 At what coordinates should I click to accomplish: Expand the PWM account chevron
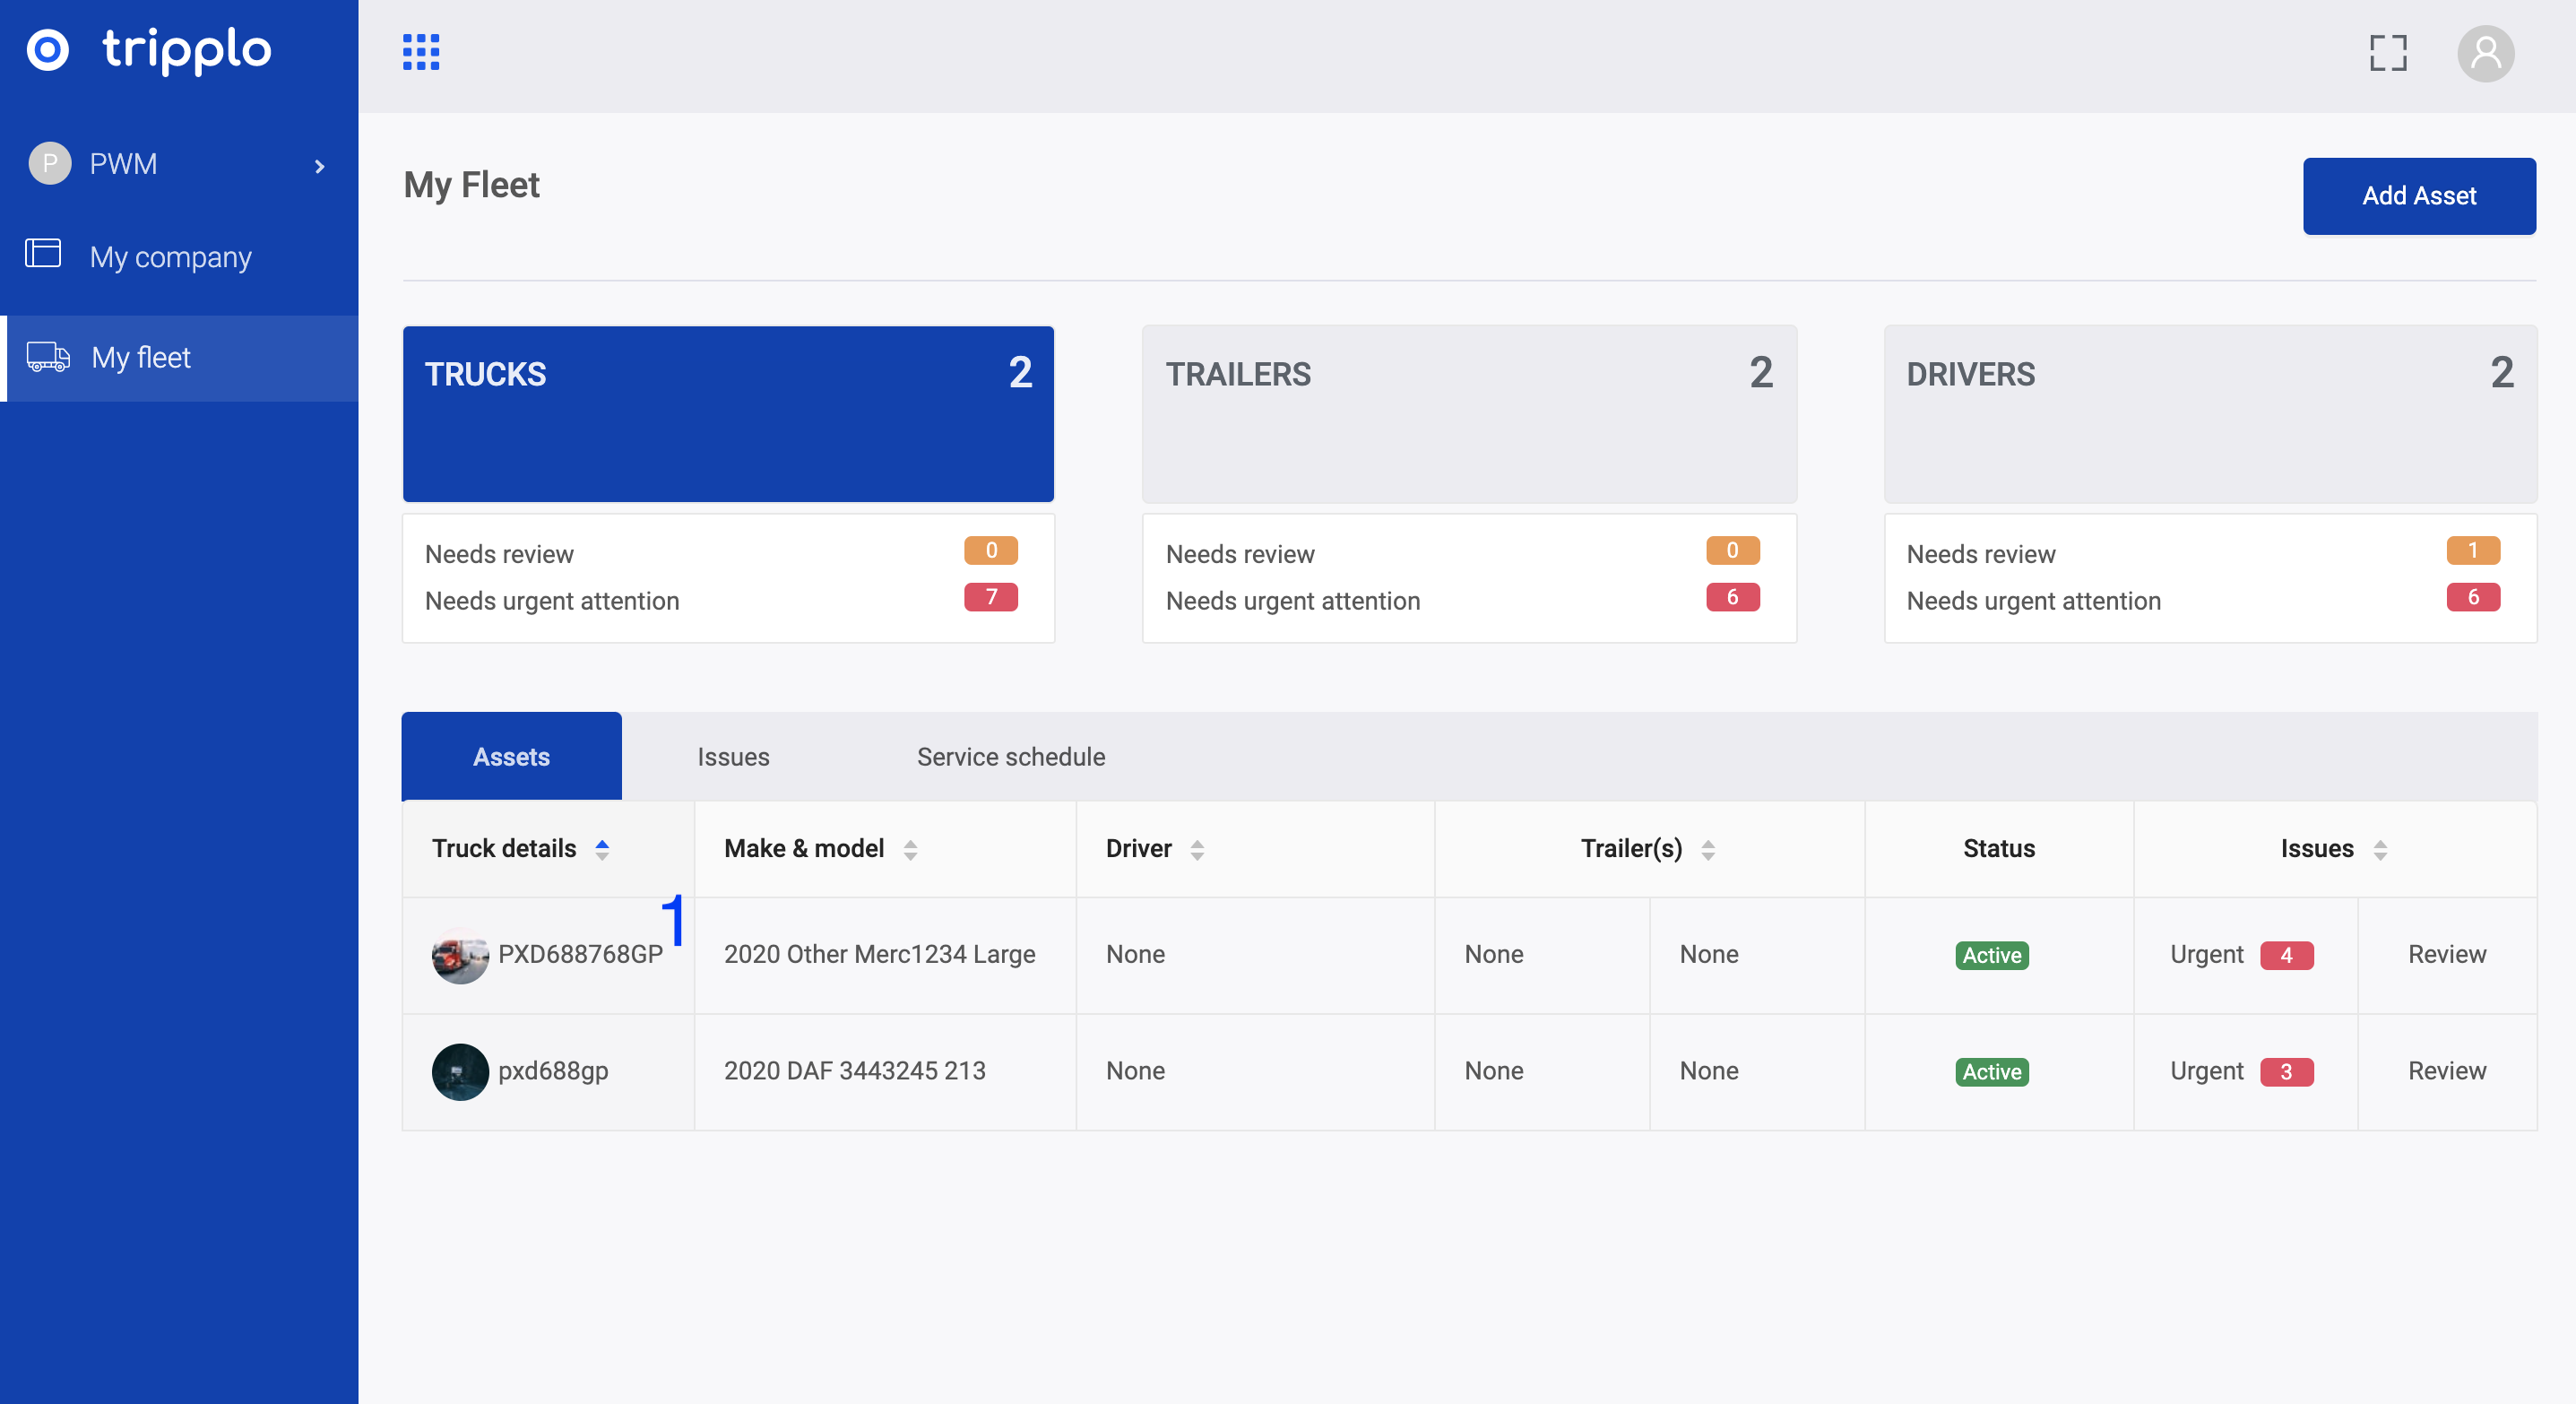coord(320,166)
